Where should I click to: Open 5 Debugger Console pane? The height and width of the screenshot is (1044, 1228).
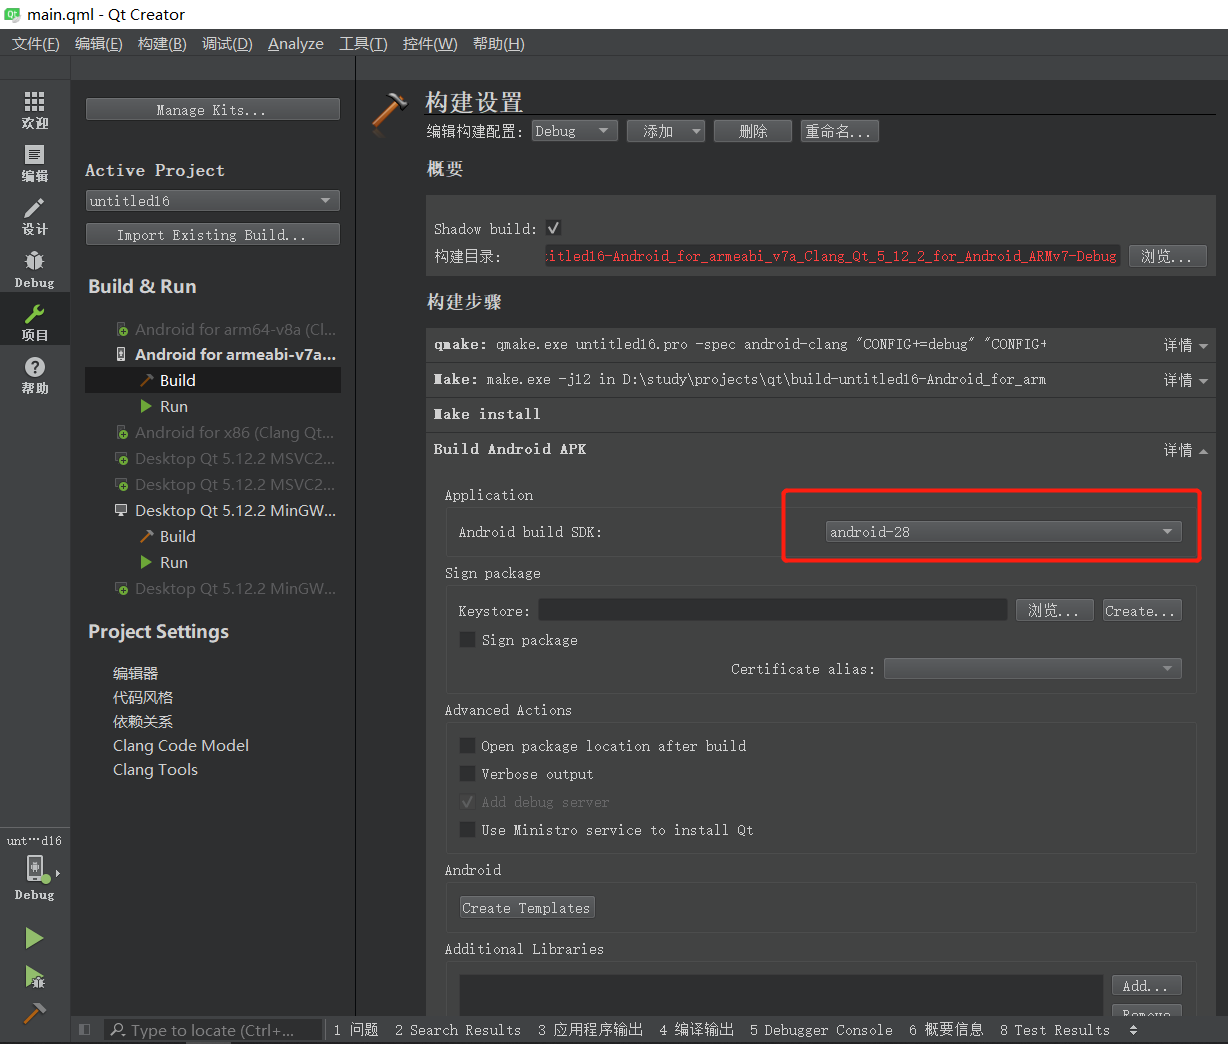coord(821,1030)
